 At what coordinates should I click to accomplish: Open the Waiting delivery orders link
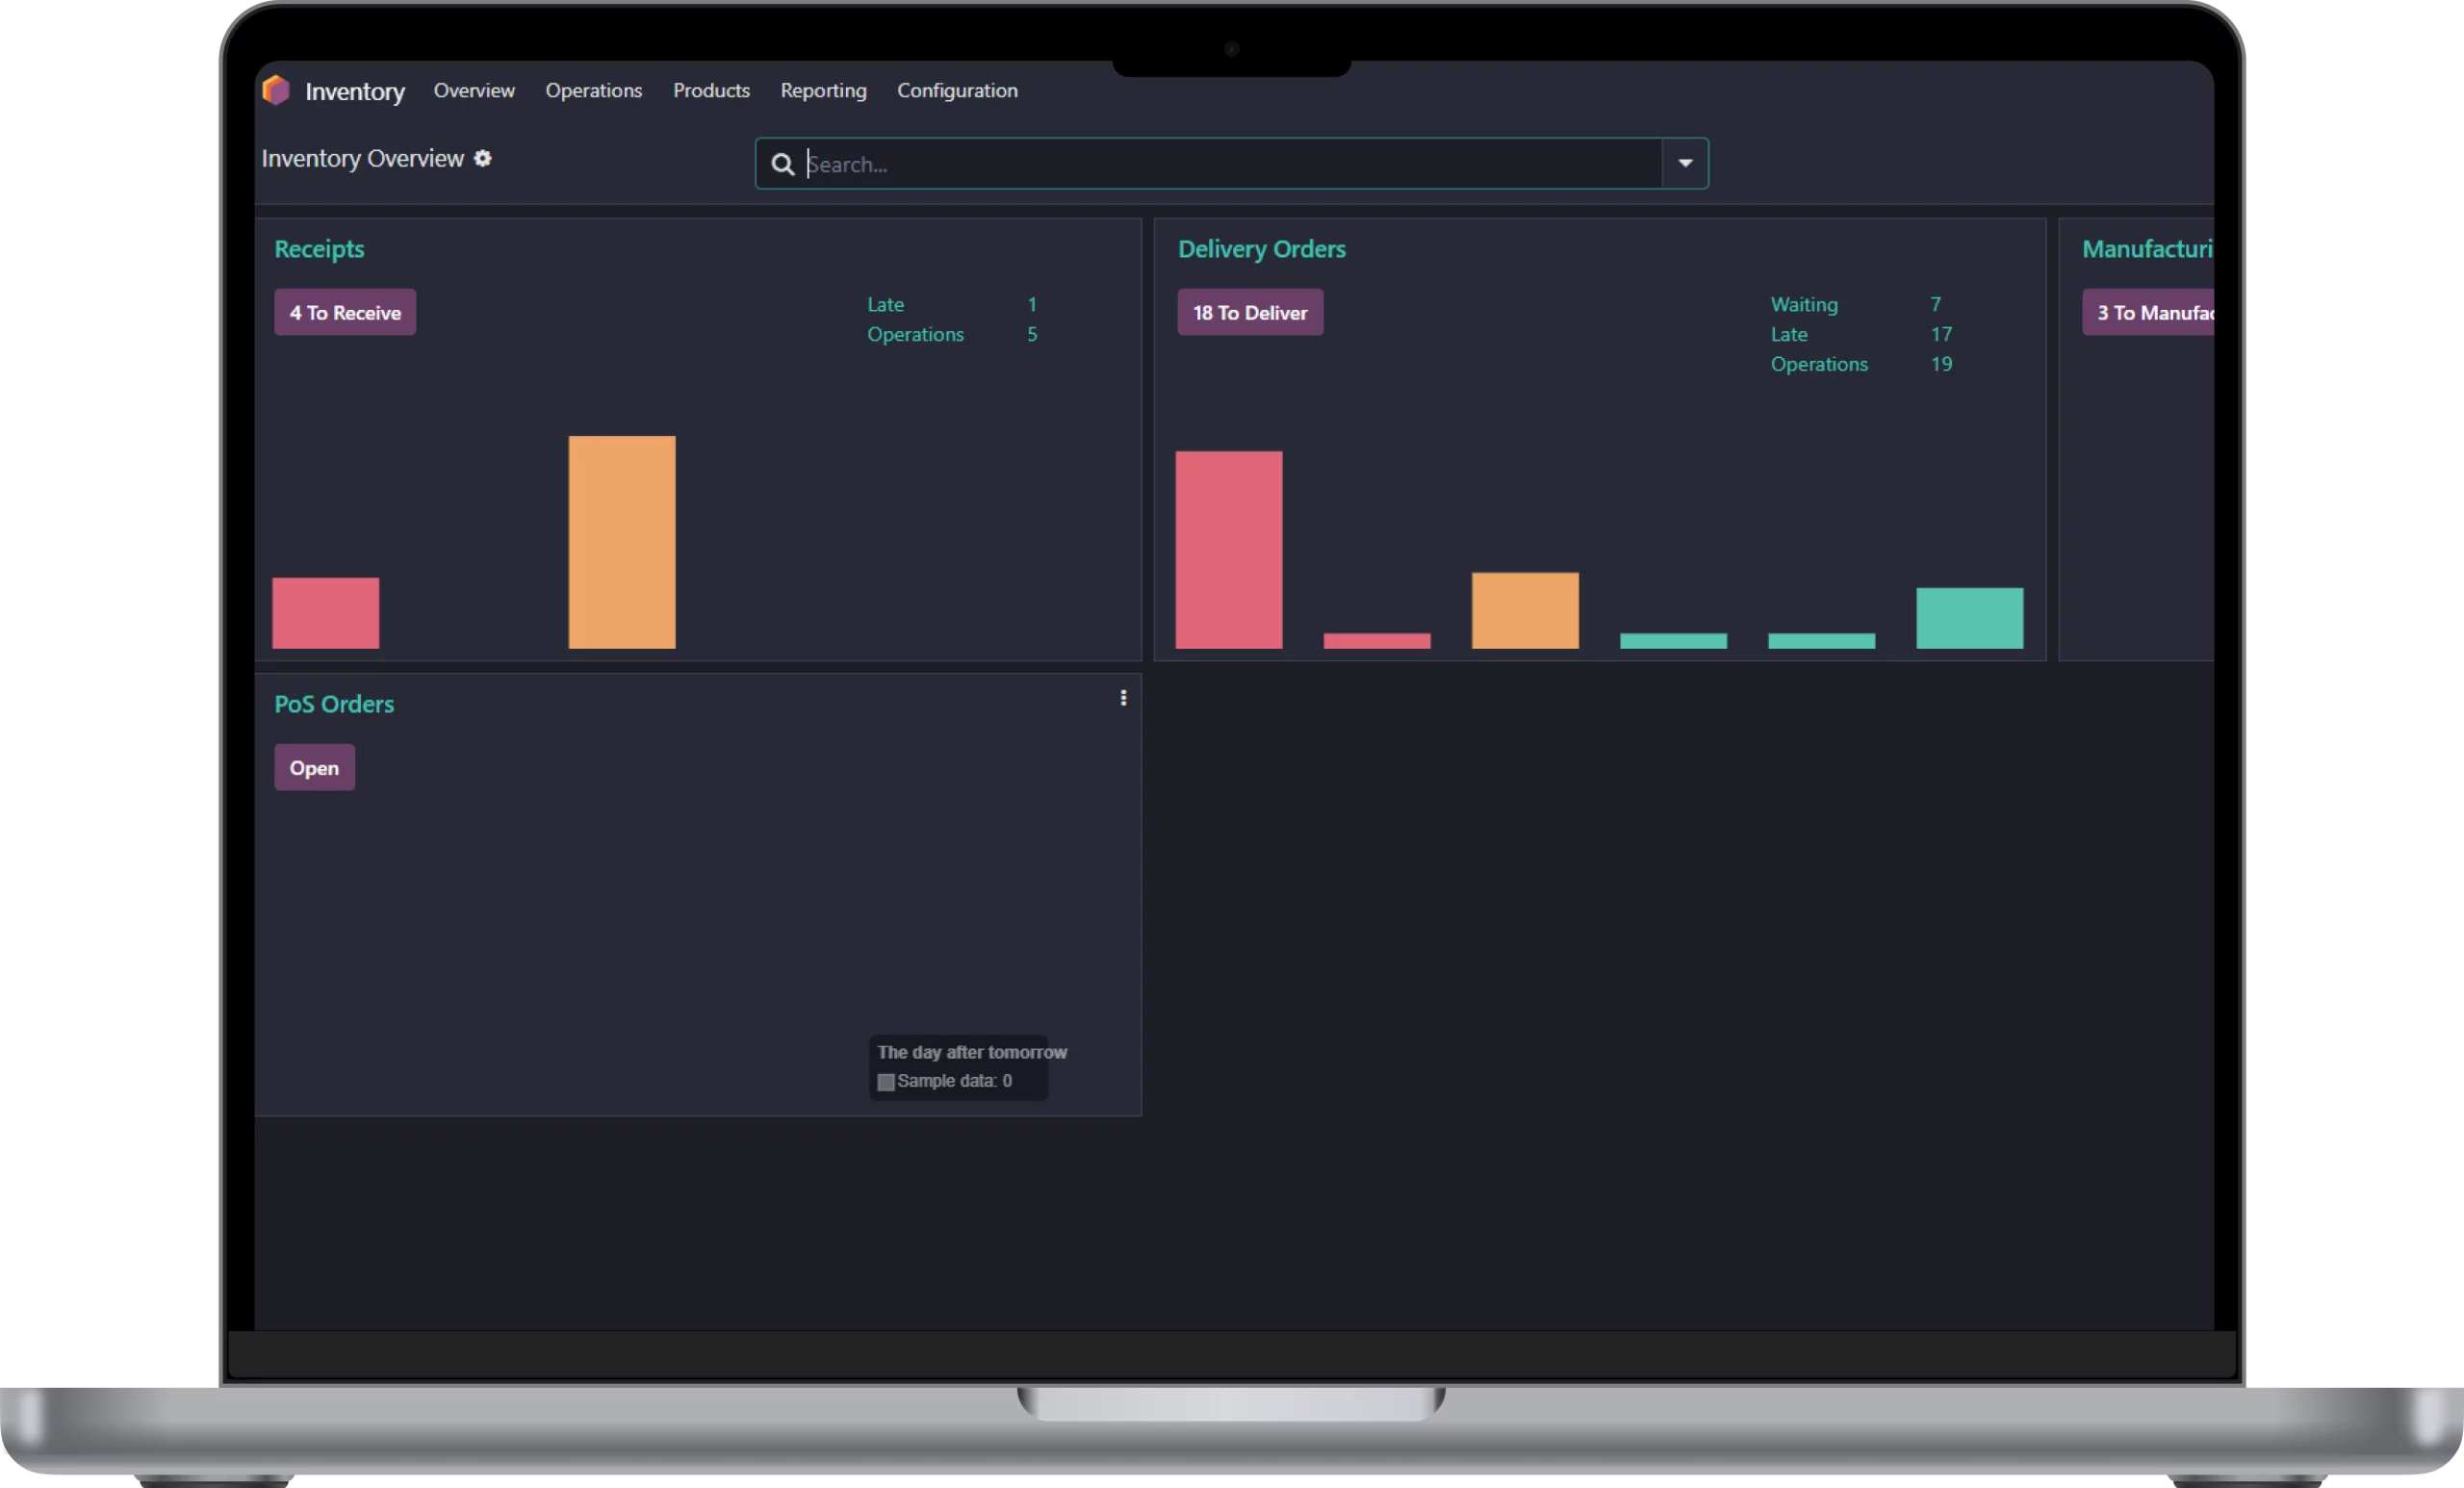1804,304
